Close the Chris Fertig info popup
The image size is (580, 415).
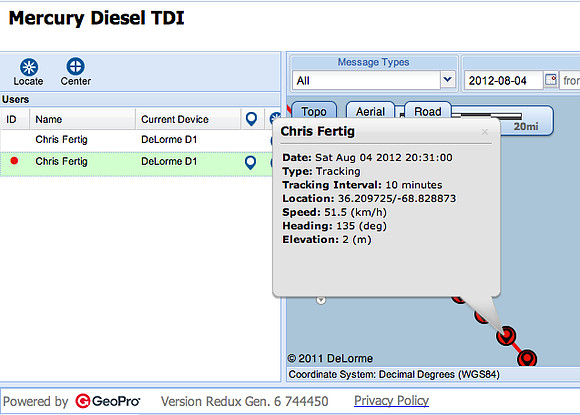coord(485,132)
